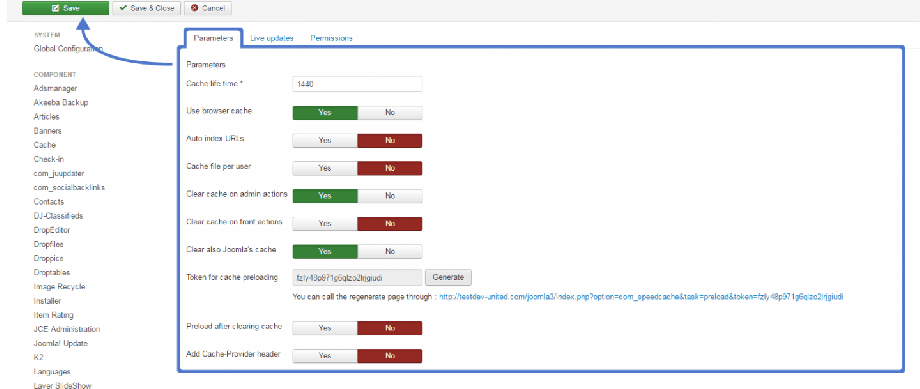Click the red cancel circle icon
The height and width of the screenshot is (389, 920).
pos(194,8)
